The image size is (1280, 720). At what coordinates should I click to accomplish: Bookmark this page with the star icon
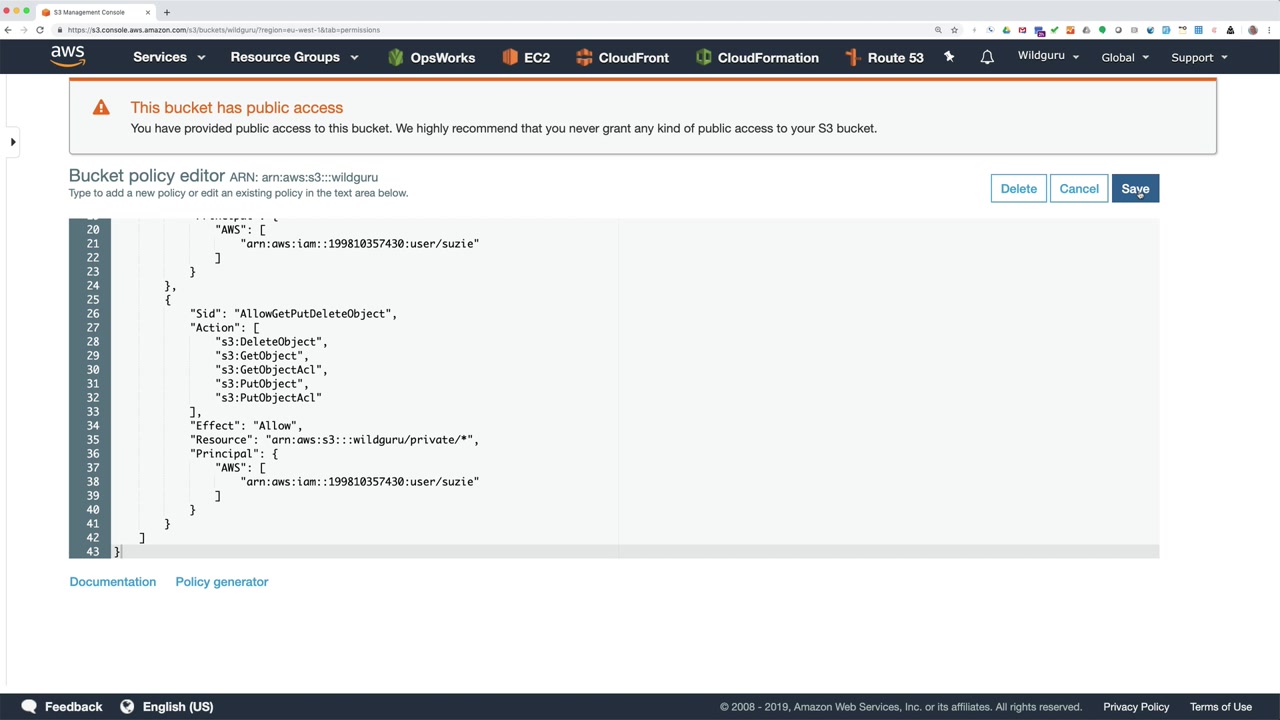tap(954, 30)
